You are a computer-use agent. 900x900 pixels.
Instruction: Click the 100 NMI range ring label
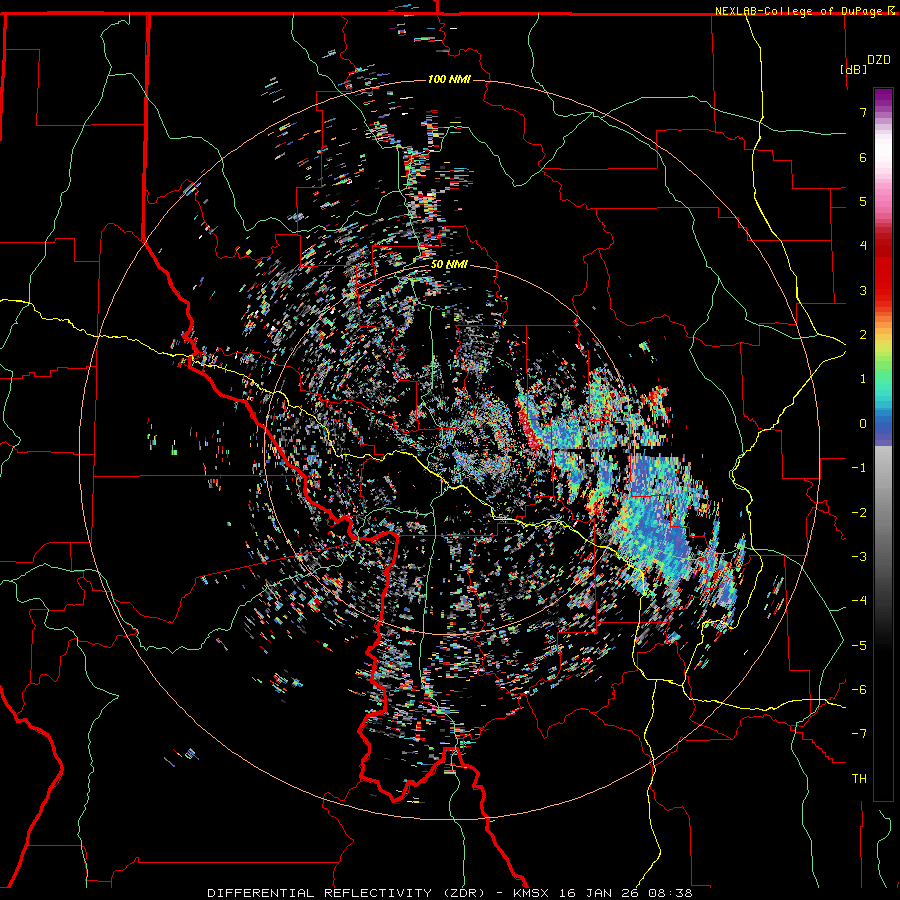click(449, 79)
